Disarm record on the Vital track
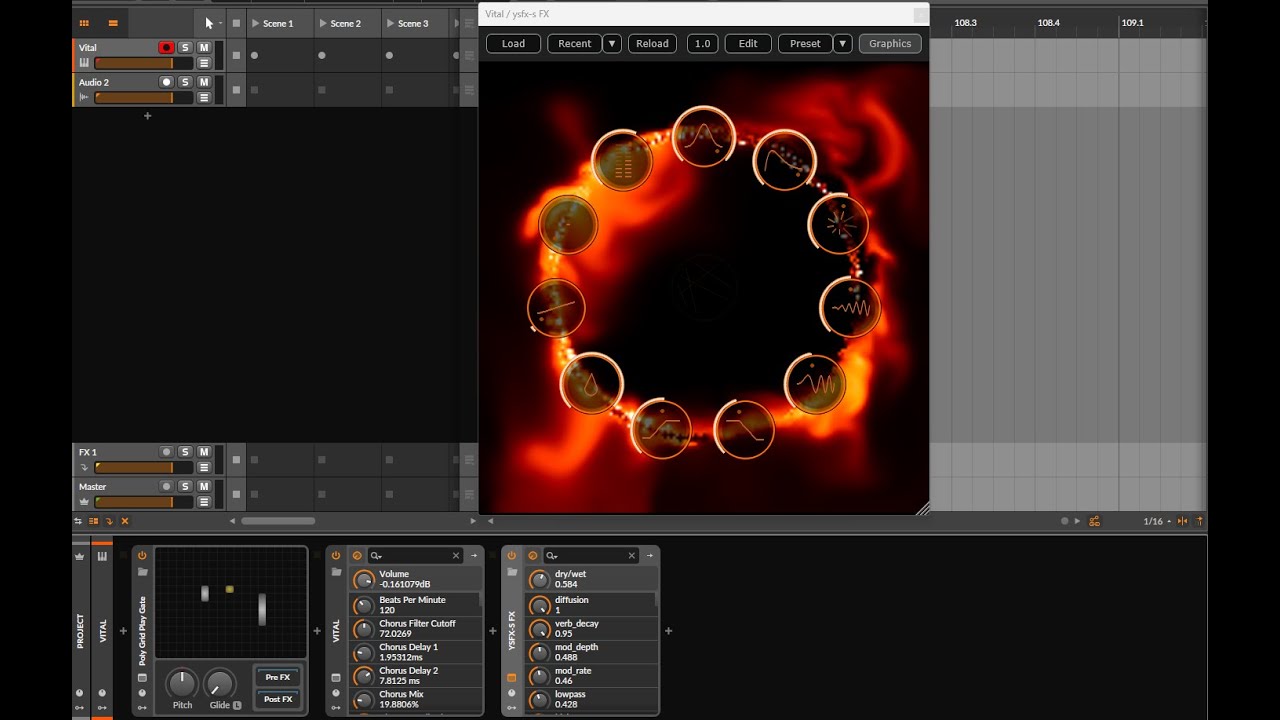The width and height of the screenshot is (1280, 720). [x=166, y=48]
